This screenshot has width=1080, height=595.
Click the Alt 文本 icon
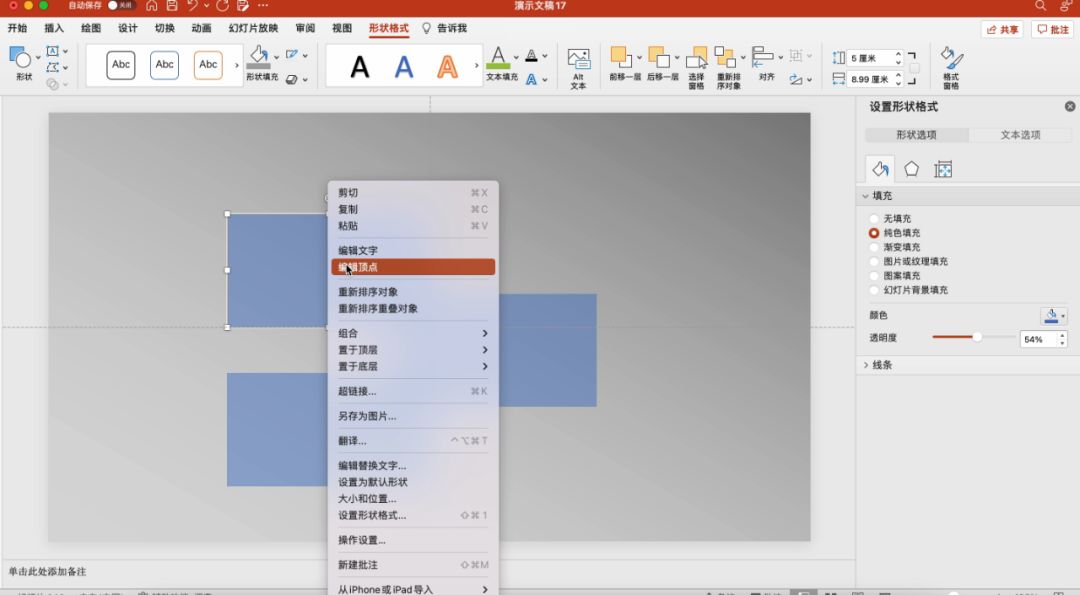[579, 59]
